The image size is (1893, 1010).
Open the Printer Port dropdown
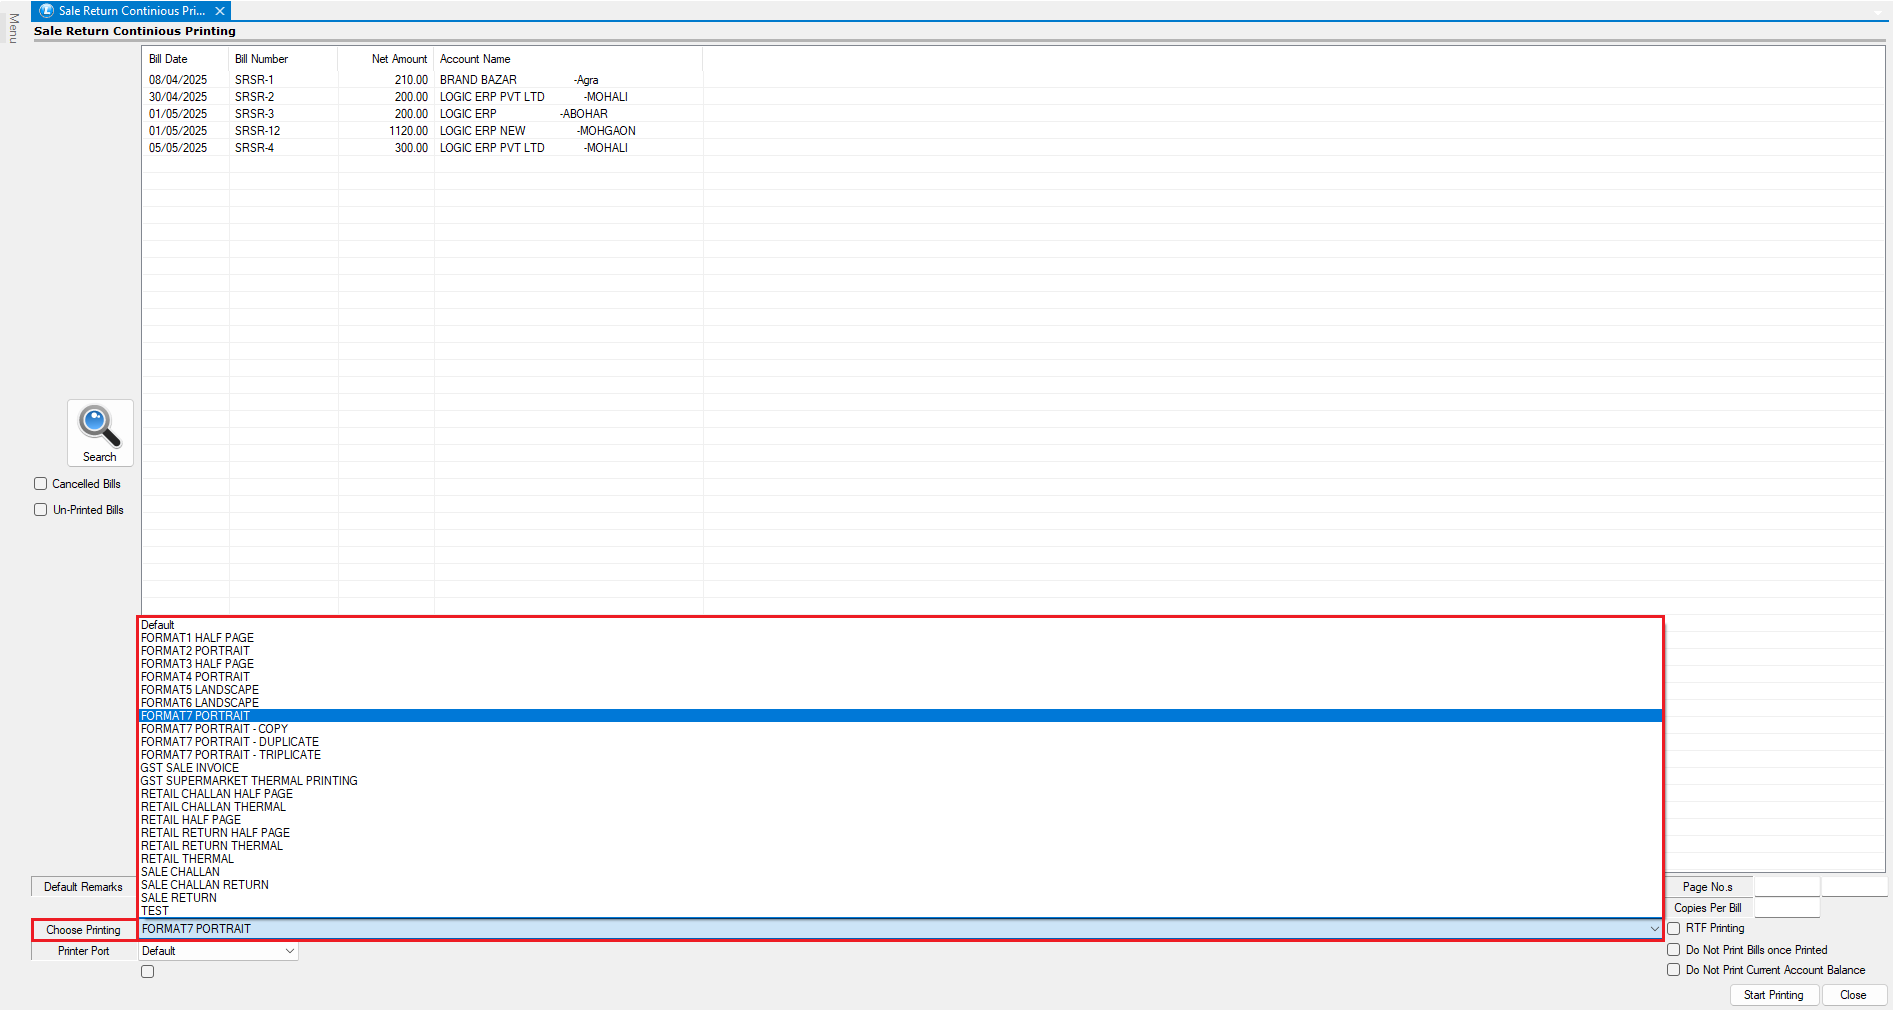[x=289, y=951]
